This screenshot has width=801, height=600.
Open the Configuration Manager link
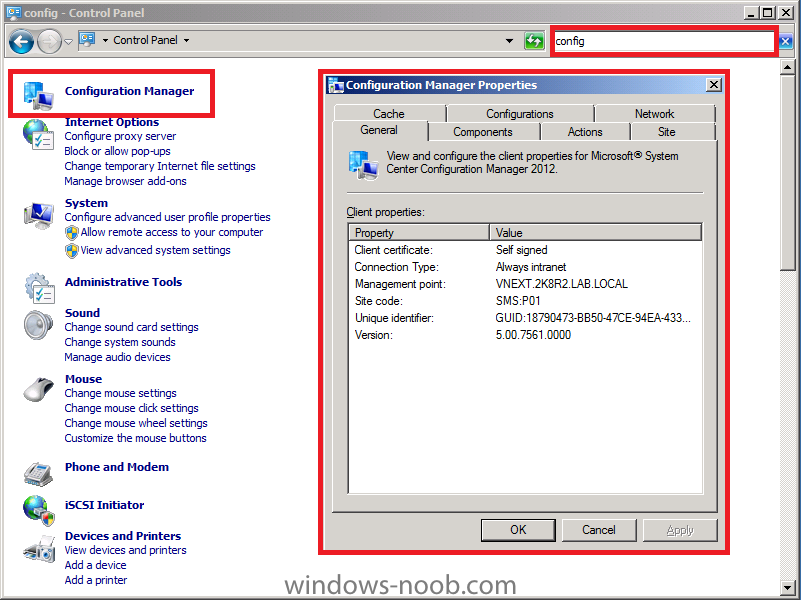point(129,91)
